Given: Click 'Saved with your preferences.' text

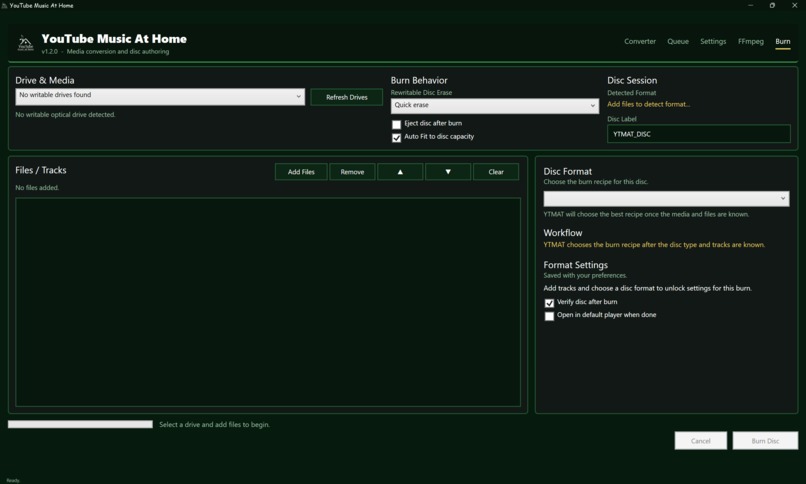Looking at the screenshot, I should [585, 275].
